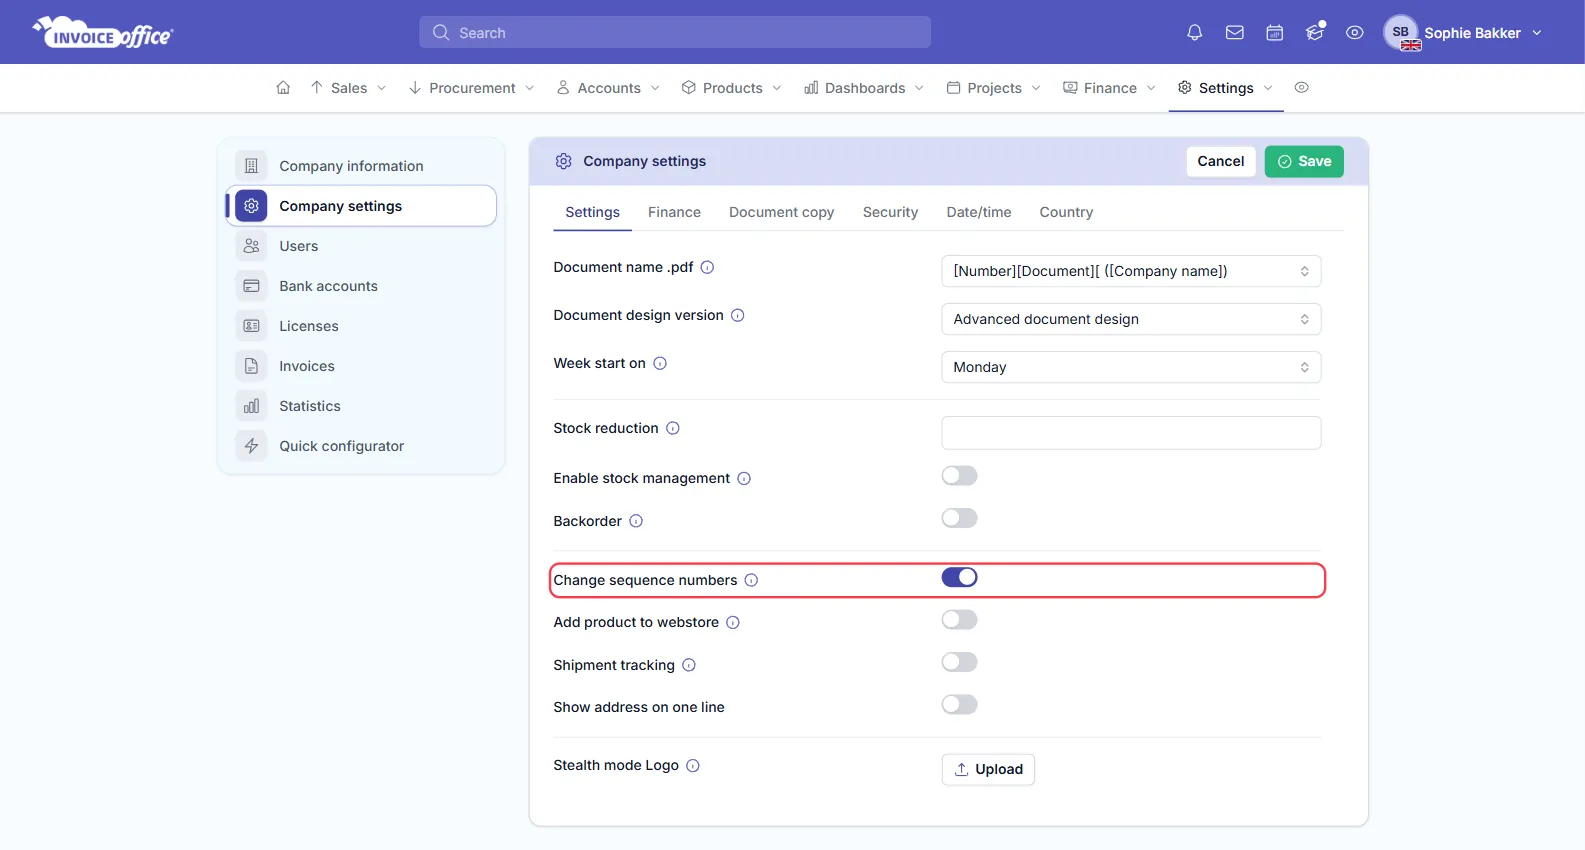This screenshot has height=850, width=1585.
Task: Click the Save button
Action: 1304,161
